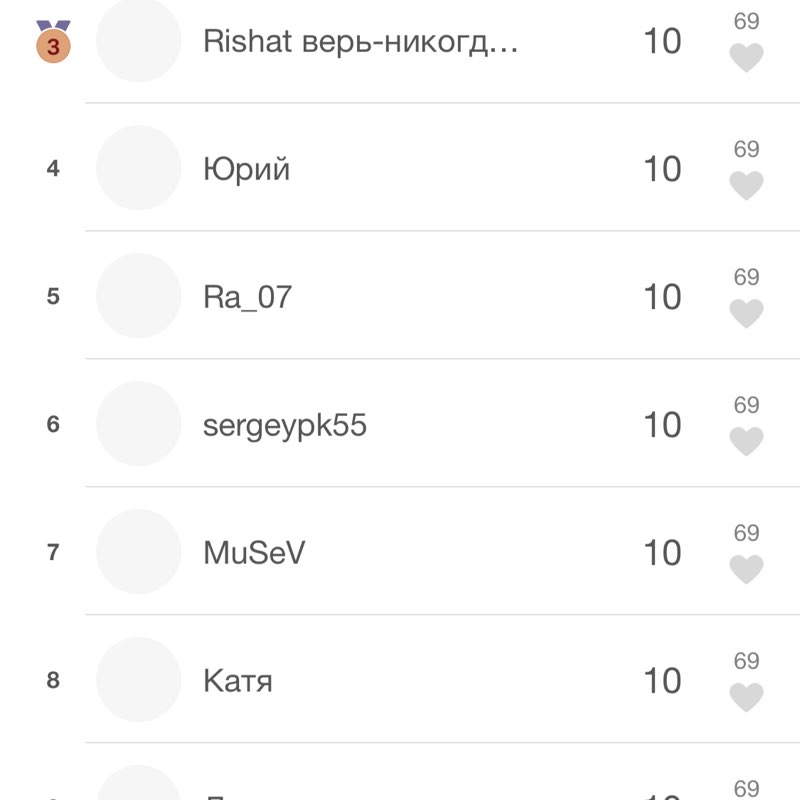
Task: Like Ra_07's entry with the heart
Action: [746, 314]
